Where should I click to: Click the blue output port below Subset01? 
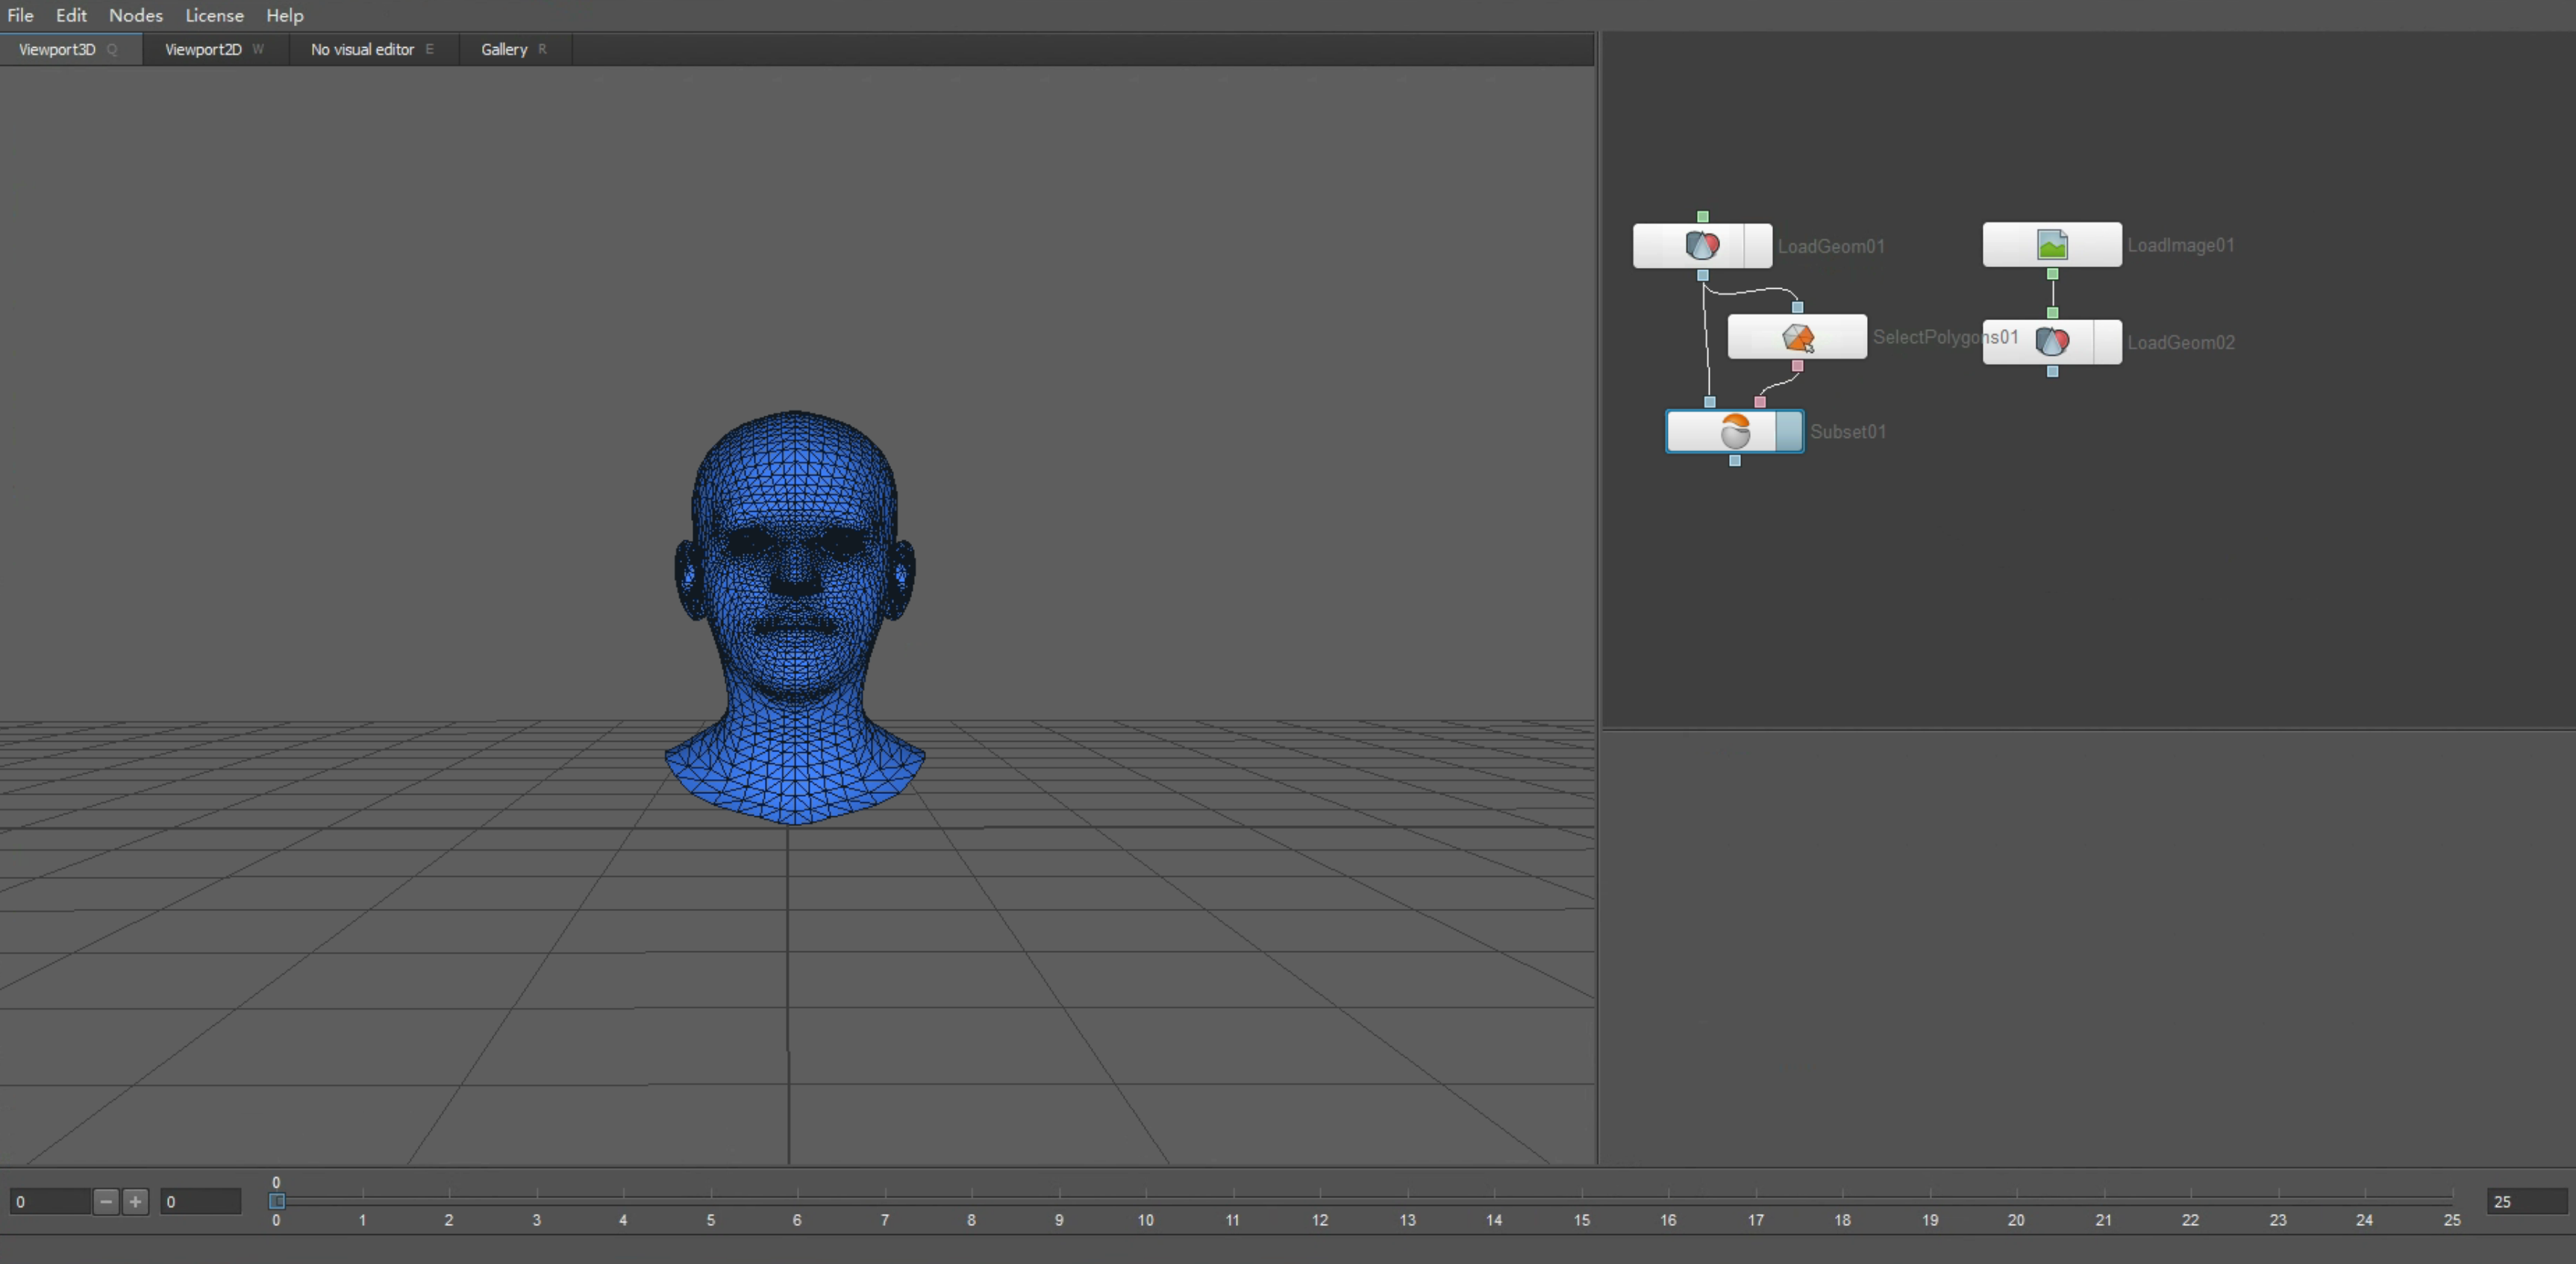[x=1735, y=461]
